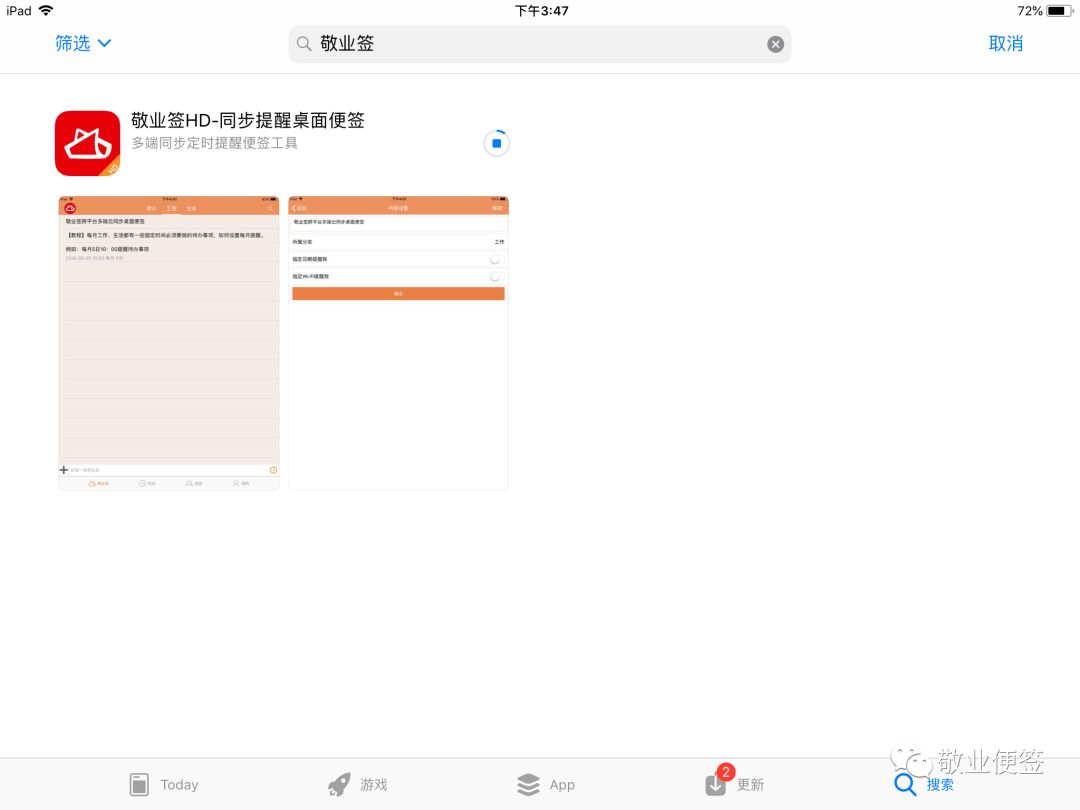The image size is (1080, 810).
Task: View the second app preview screenshot
Action: coord(398,343)
